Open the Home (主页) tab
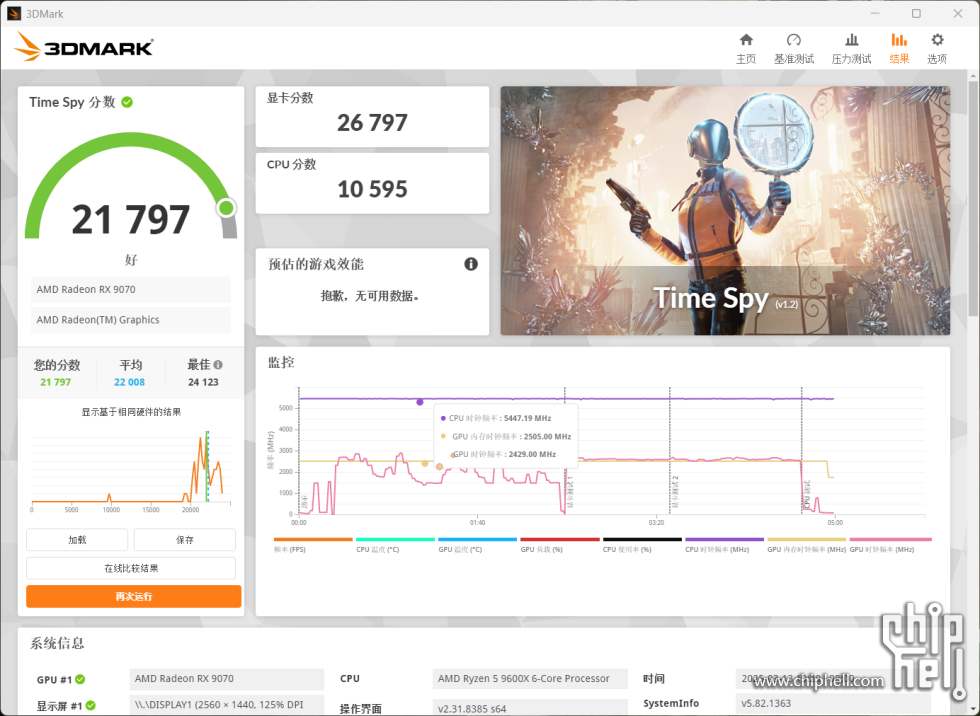The width and height of the screenshot is (980, 716). (x=746, y=49)
